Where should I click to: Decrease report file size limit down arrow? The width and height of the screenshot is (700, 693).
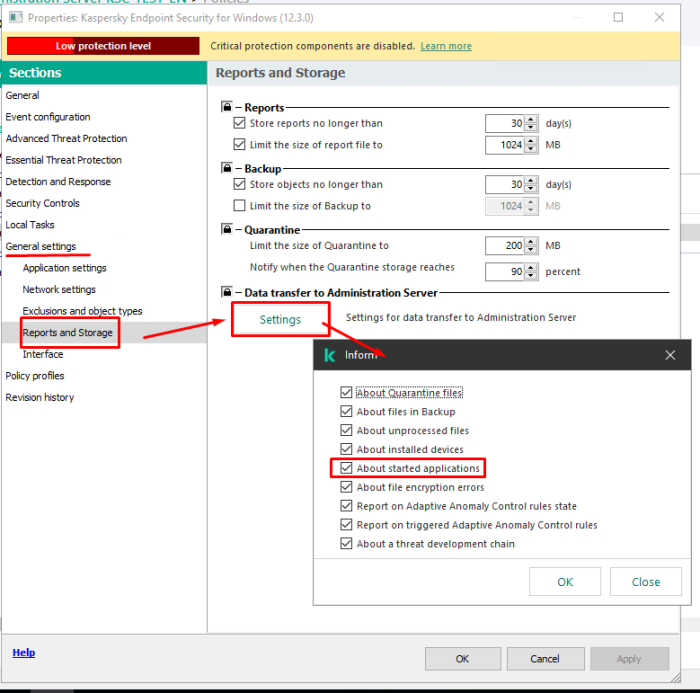click(530, 149)
